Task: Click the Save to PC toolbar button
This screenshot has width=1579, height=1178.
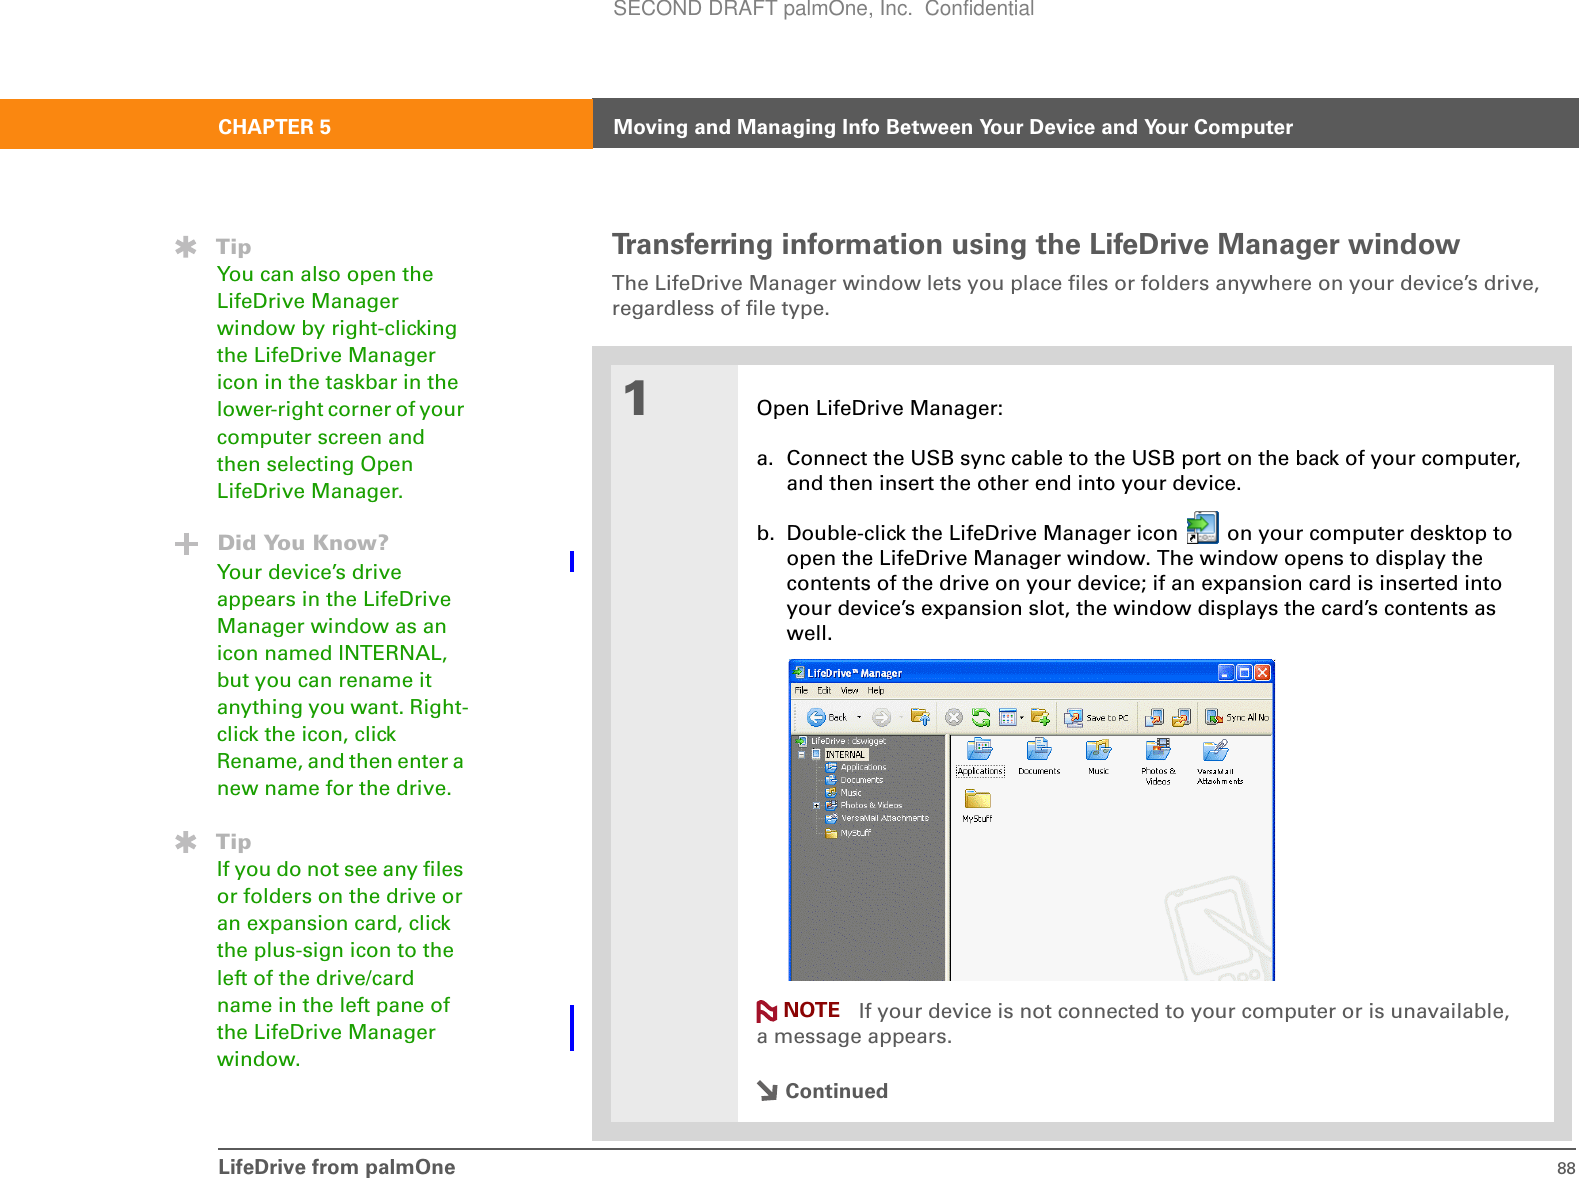Action: [x=1097, y=717]
